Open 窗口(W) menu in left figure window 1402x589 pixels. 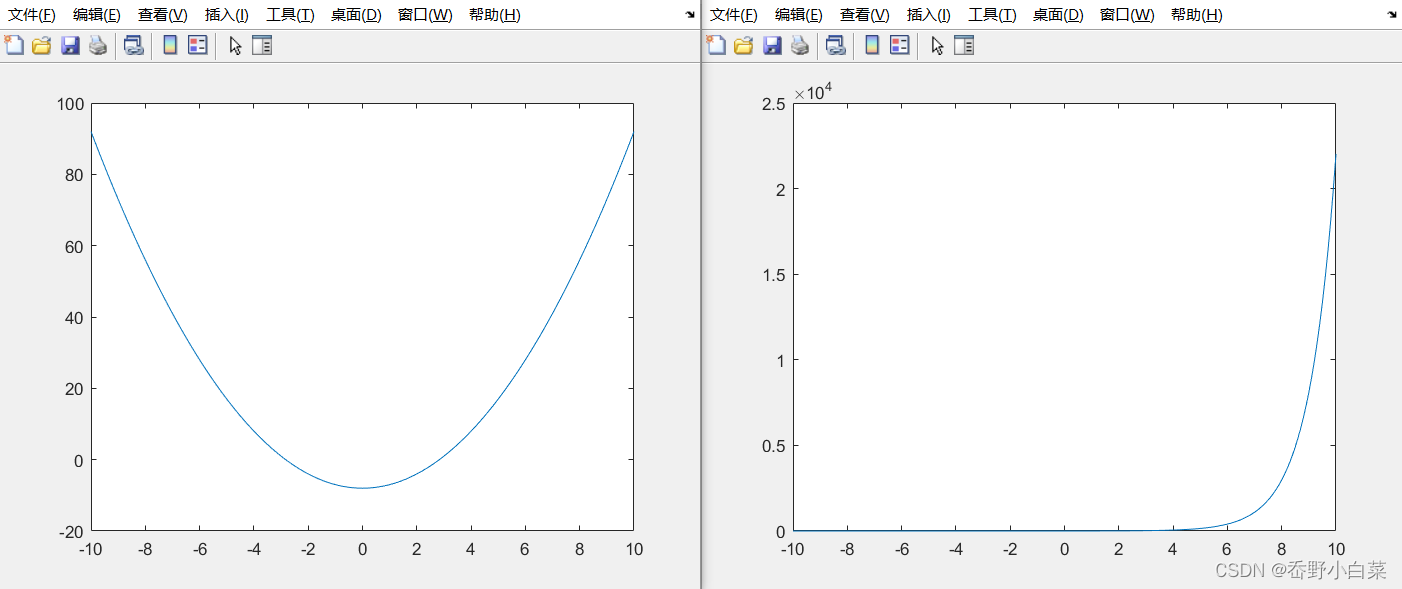click(425, 15)
